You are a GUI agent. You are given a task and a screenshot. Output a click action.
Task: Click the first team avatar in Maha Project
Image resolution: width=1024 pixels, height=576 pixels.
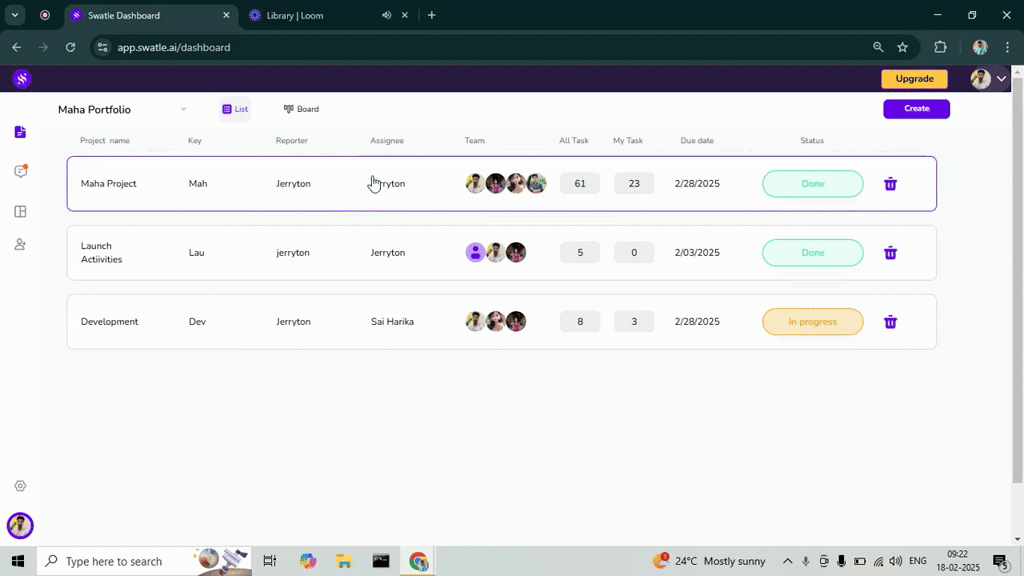pyautogui.click(x=475, y=184)
